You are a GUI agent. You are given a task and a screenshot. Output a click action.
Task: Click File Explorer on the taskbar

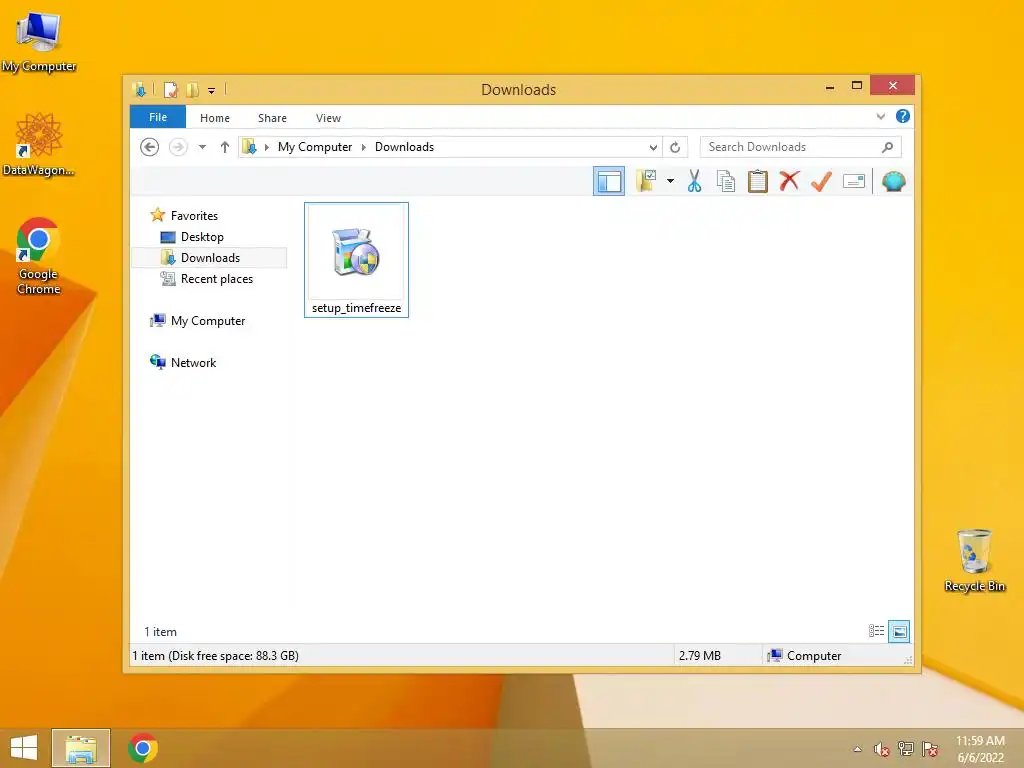pos(81,748)
